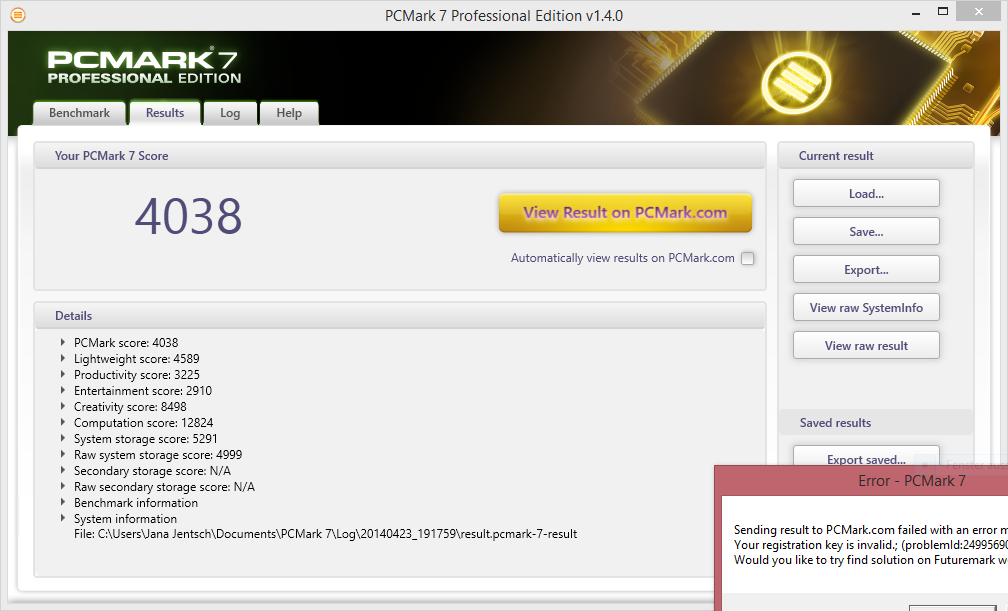Image resolution: width=1008 pixels, height=611 pixels.
Task: Click the Saved results header
Action: click(835, 423)
